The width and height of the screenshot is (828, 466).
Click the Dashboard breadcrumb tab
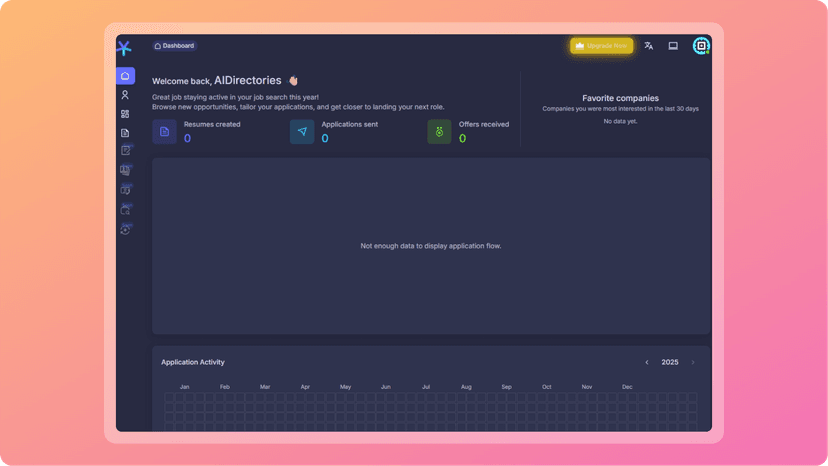click(174, 46)
